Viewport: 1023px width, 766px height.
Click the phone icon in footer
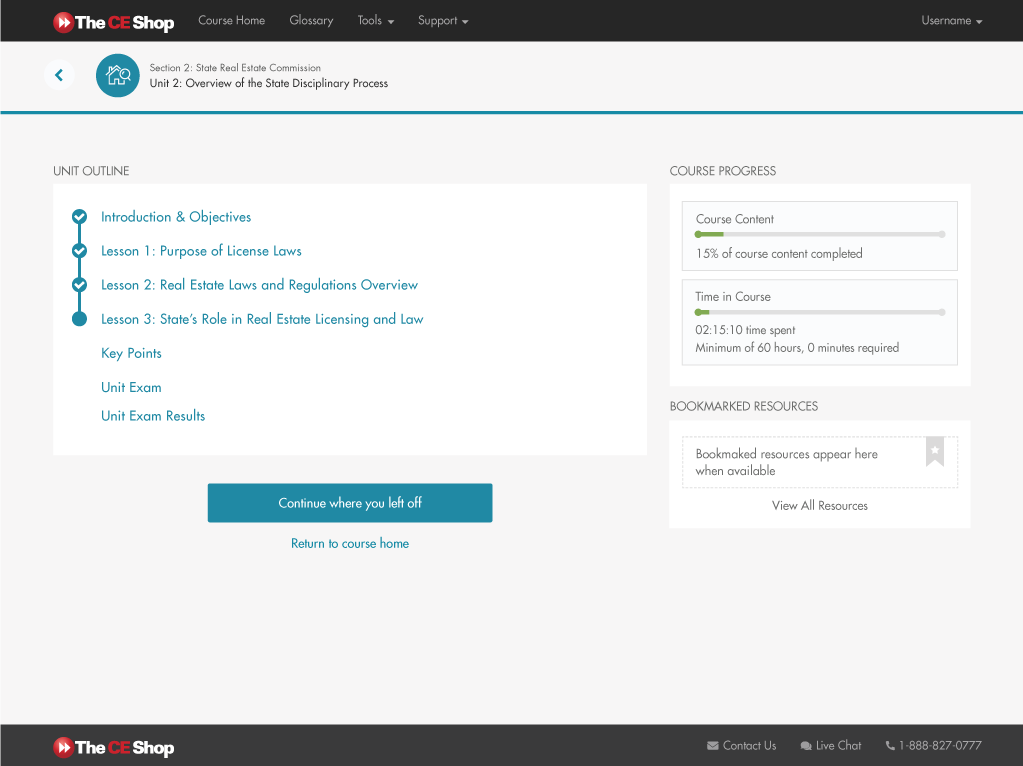890,746
